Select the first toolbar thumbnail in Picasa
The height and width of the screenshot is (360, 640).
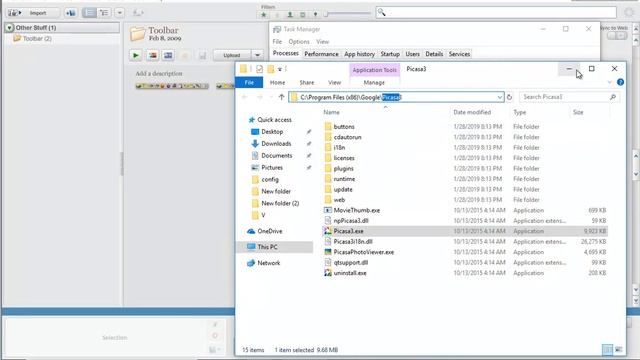tap(172, 86)
